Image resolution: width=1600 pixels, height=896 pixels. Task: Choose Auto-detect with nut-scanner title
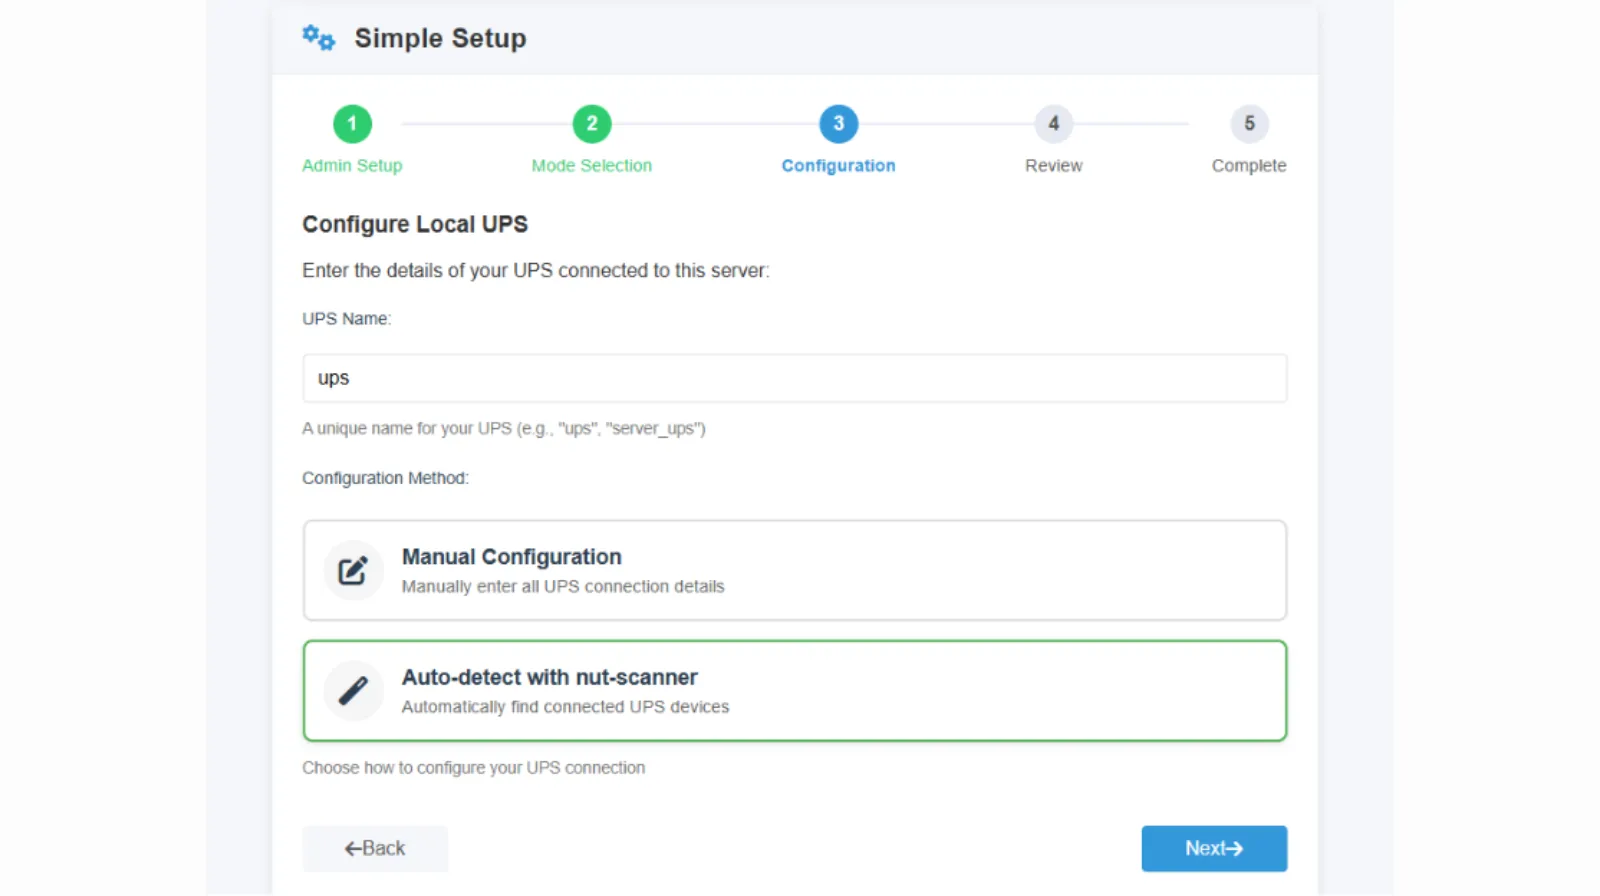pos(549,677)
